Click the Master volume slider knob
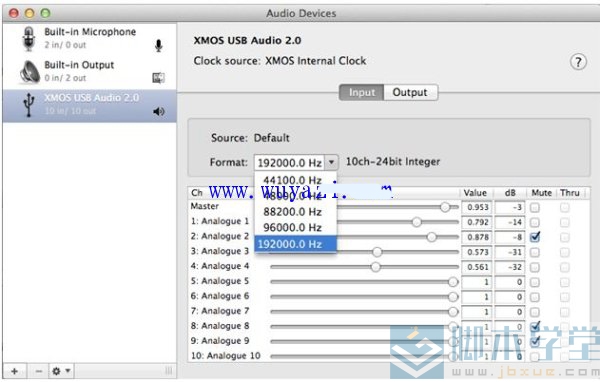600x382 pixels. tap(445, 207)
